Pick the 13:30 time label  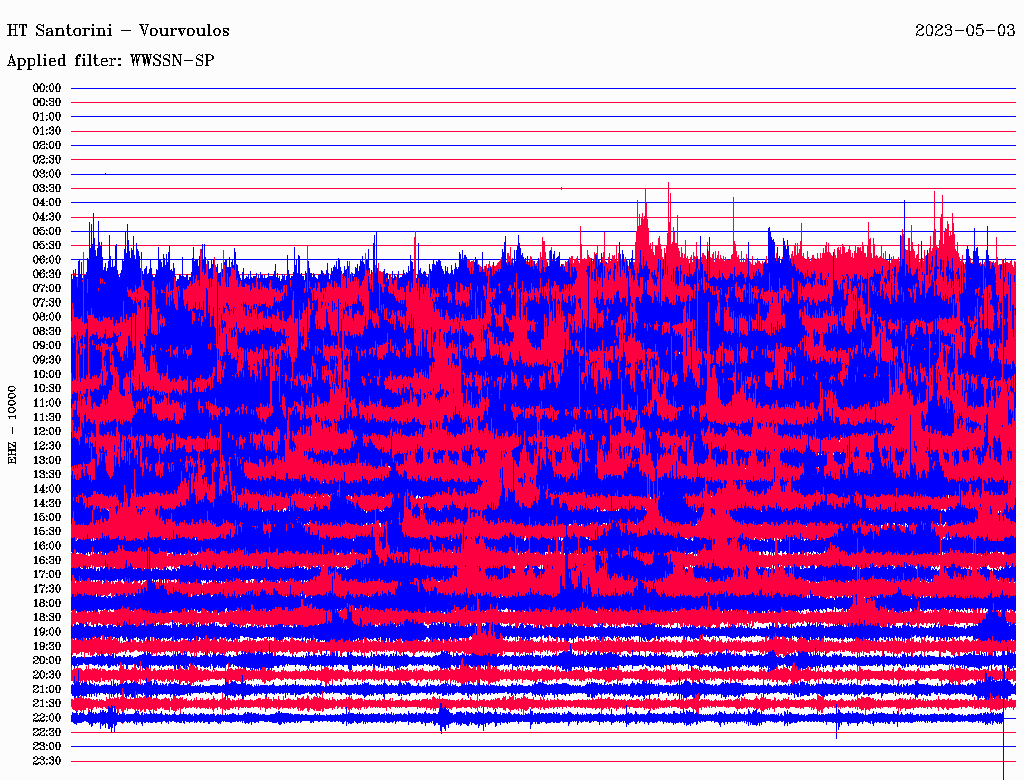[47, 474]
